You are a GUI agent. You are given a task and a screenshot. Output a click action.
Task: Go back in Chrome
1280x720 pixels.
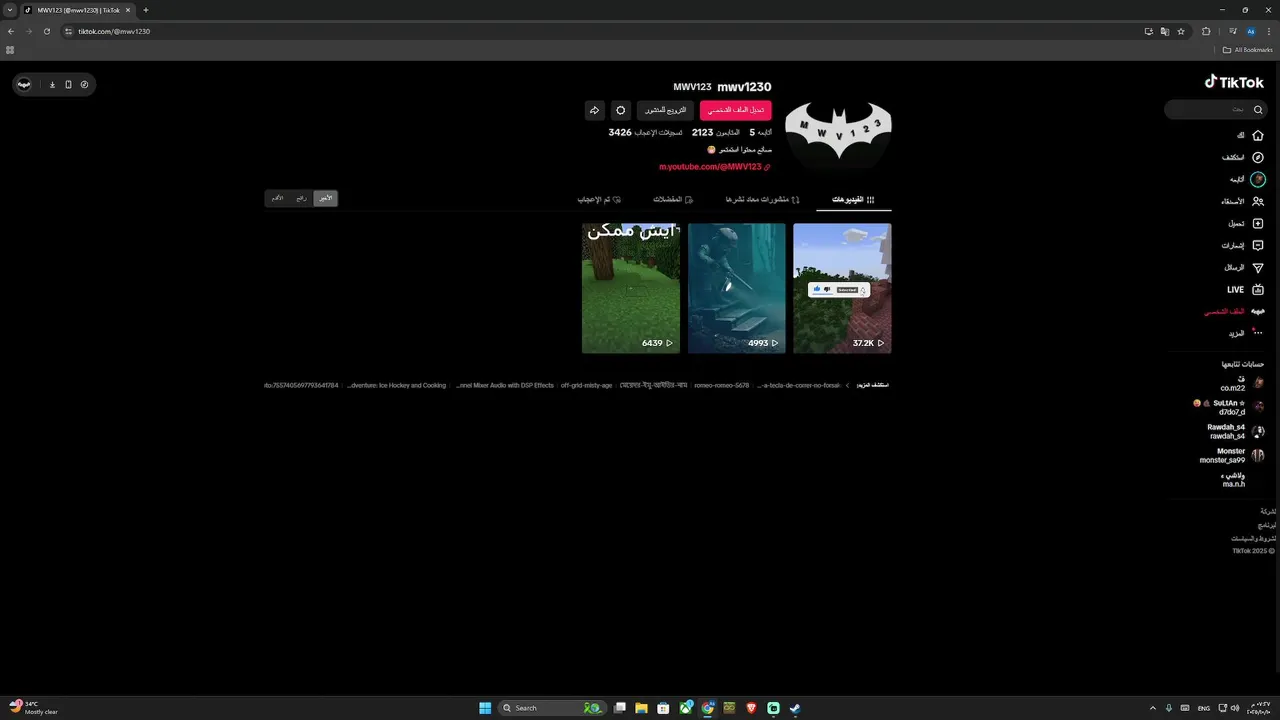[x=11, y=31]
